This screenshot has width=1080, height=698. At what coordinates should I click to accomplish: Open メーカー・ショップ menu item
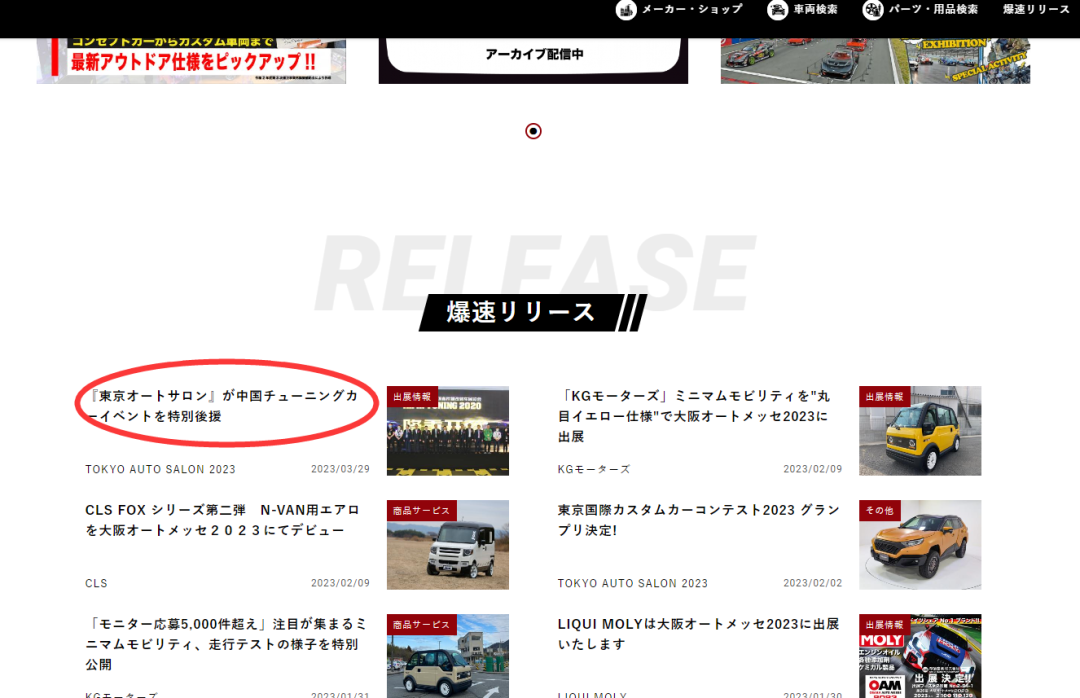692,10
